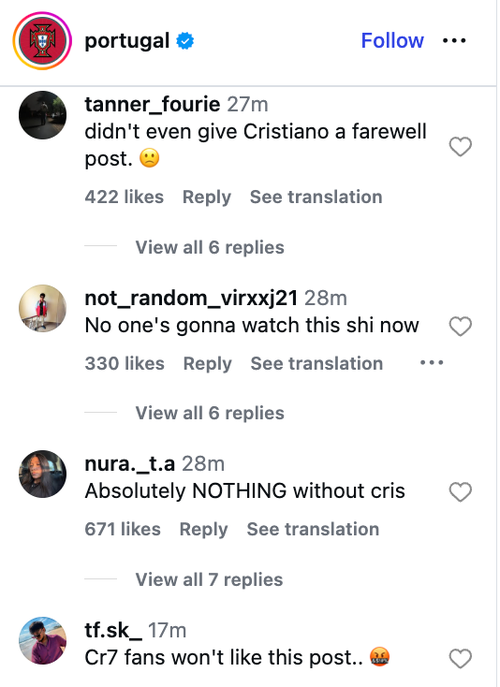Show who gave 671 likes
500x687 pixels.
point(123,529)
